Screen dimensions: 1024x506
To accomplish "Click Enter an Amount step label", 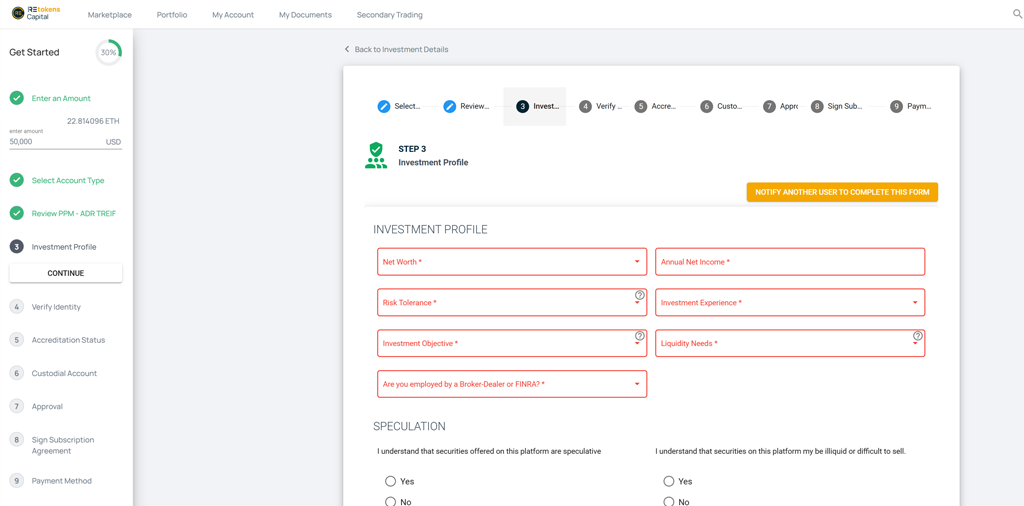I will click(61, 99).
